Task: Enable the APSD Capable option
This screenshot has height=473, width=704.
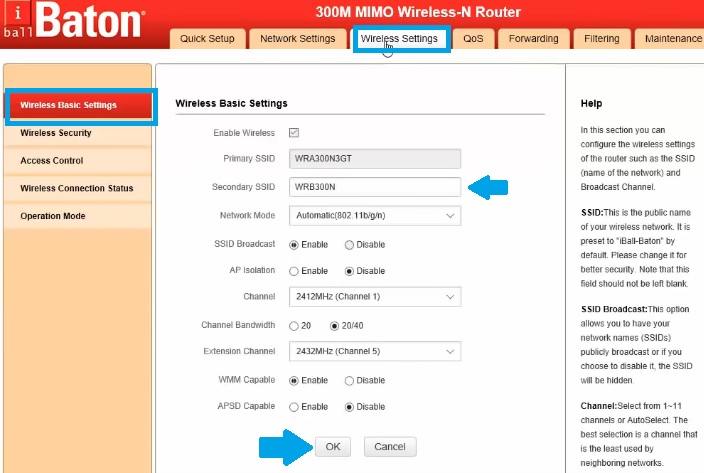Action: [x=294, y=407]
